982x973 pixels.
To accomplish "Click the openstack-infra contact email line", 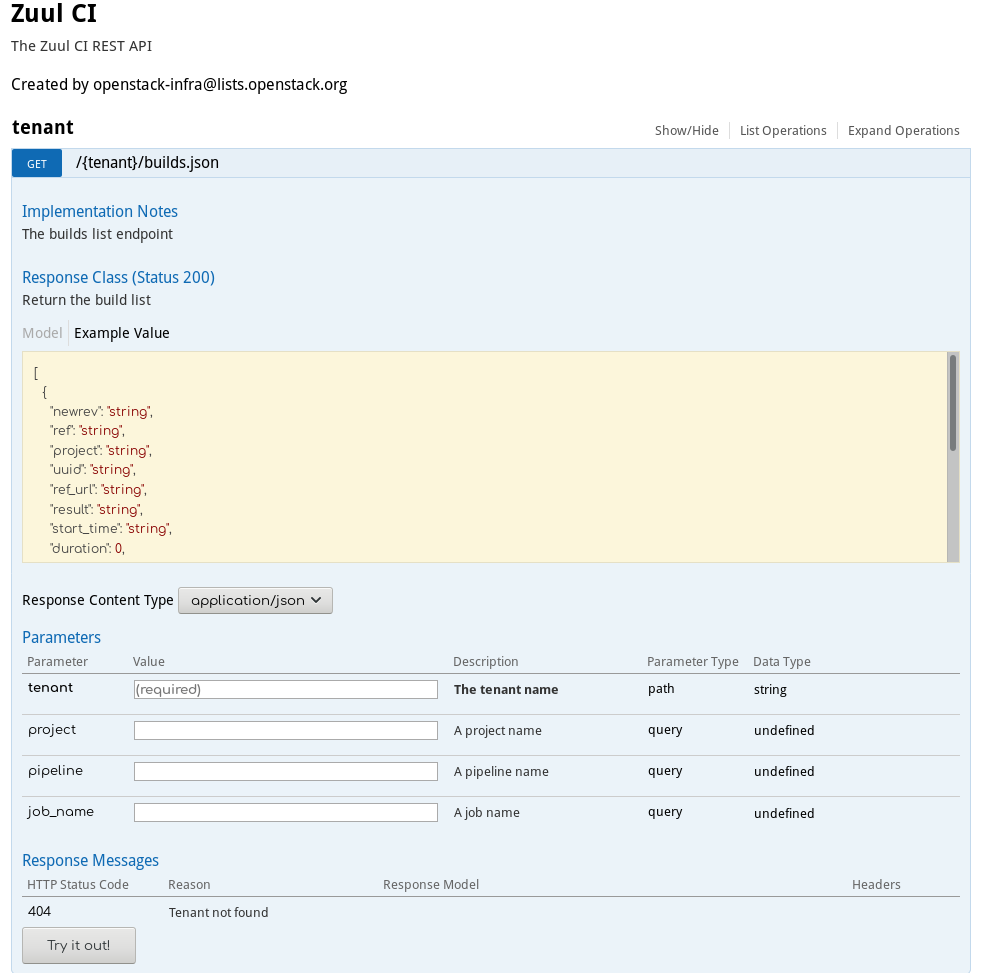I will (x=179, y=85).
